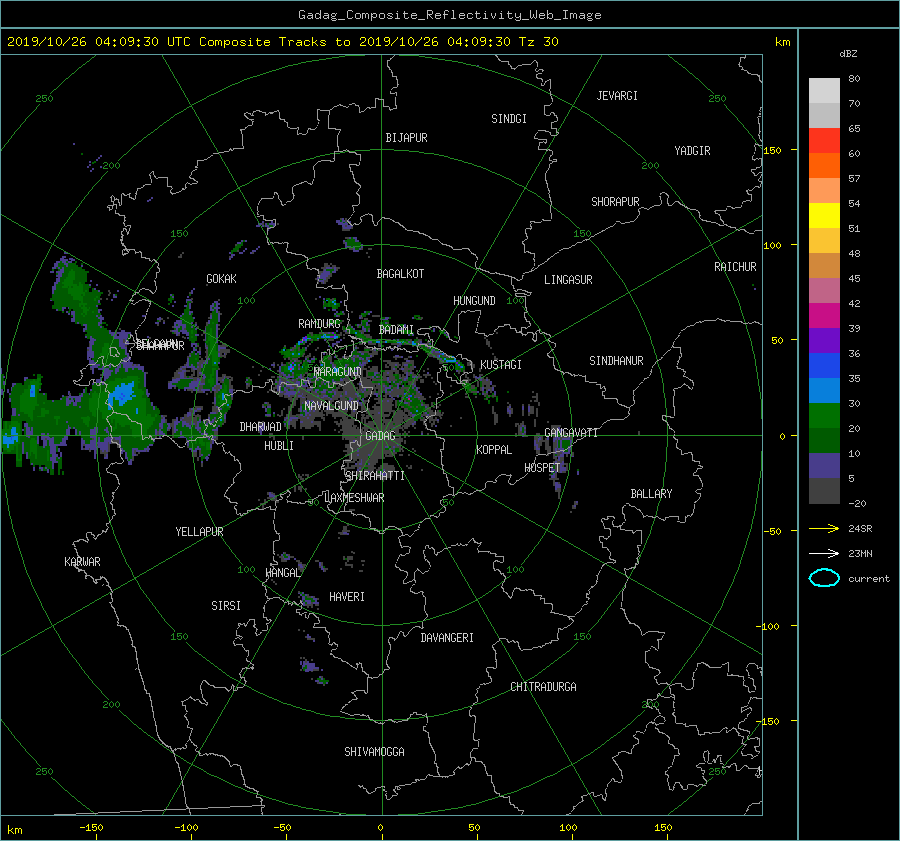This screenshot has width=900, height=841.
Task: Click the DHARWAD city label
Action: (x=260, y=427)
